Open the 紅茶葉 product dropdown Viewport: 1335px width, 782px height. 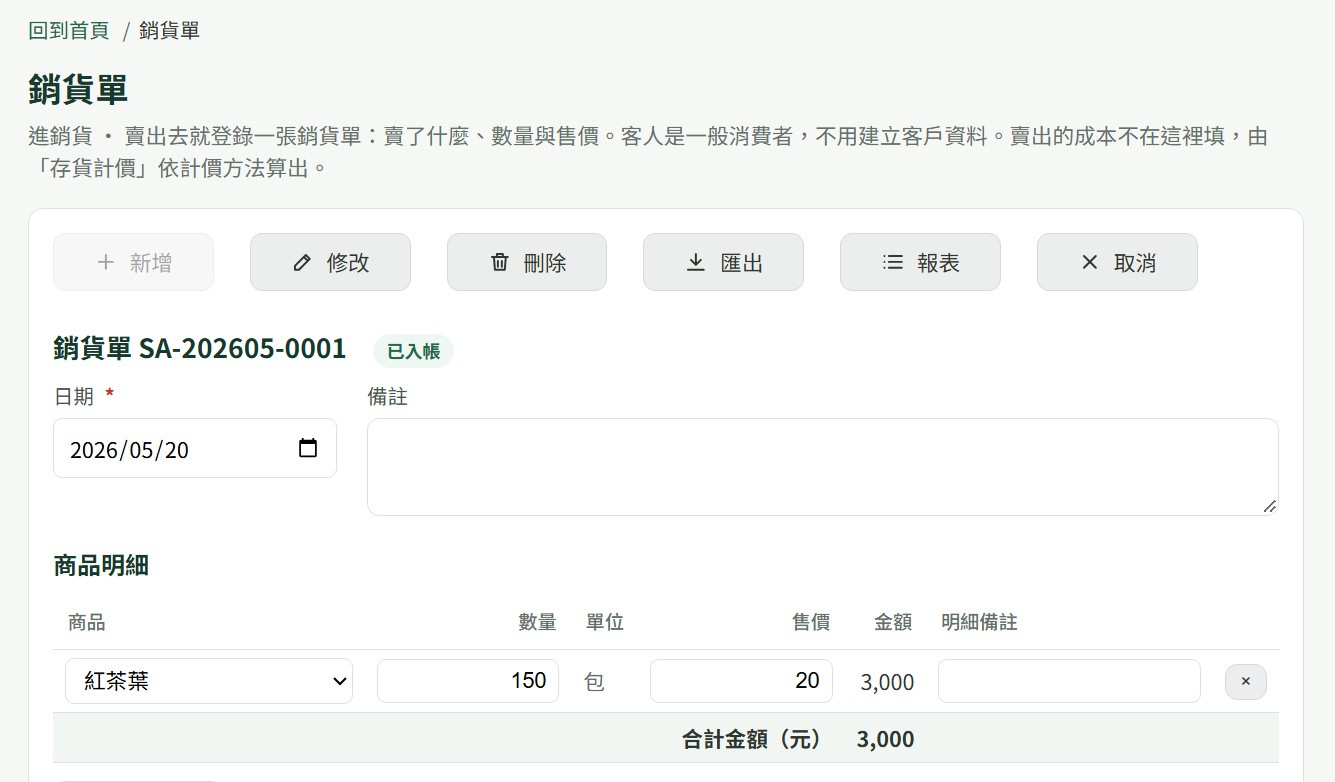point(209,681)
